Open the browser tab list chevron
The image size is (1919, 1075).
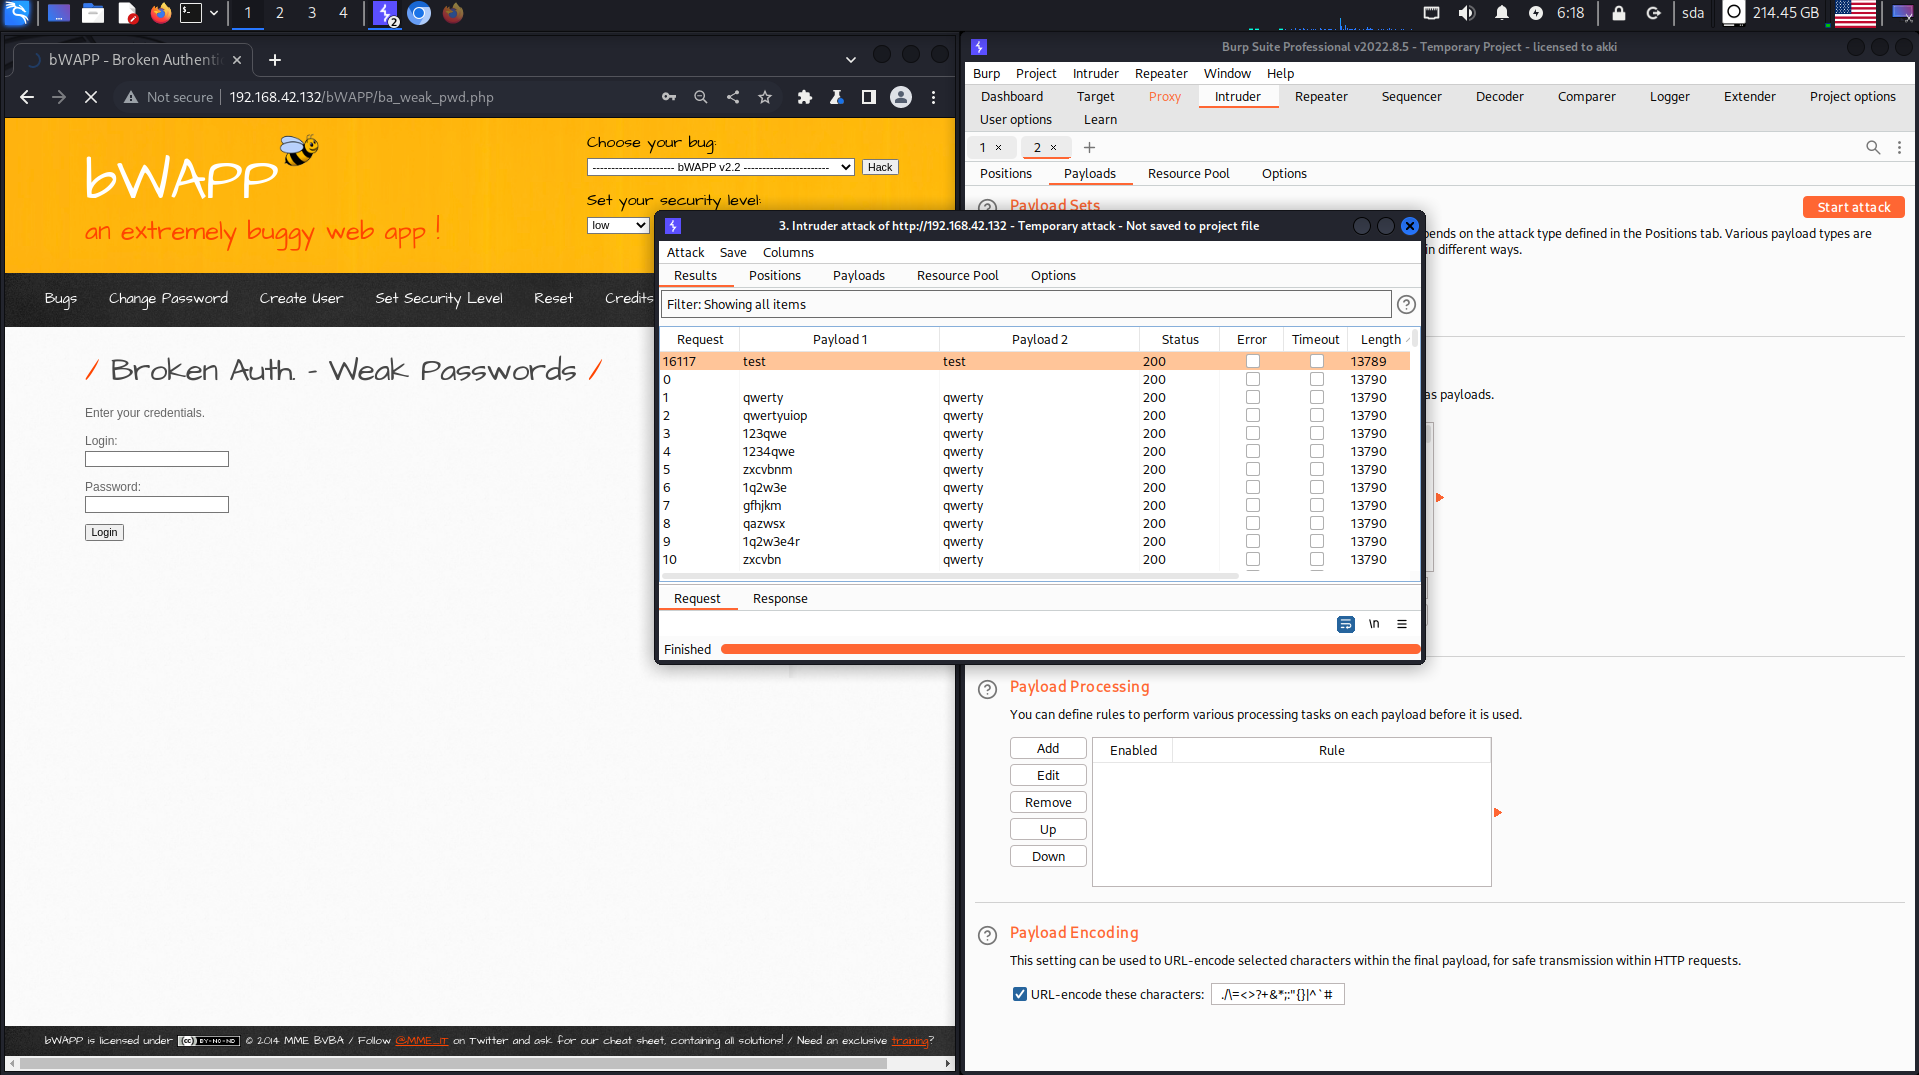[850, 60]
